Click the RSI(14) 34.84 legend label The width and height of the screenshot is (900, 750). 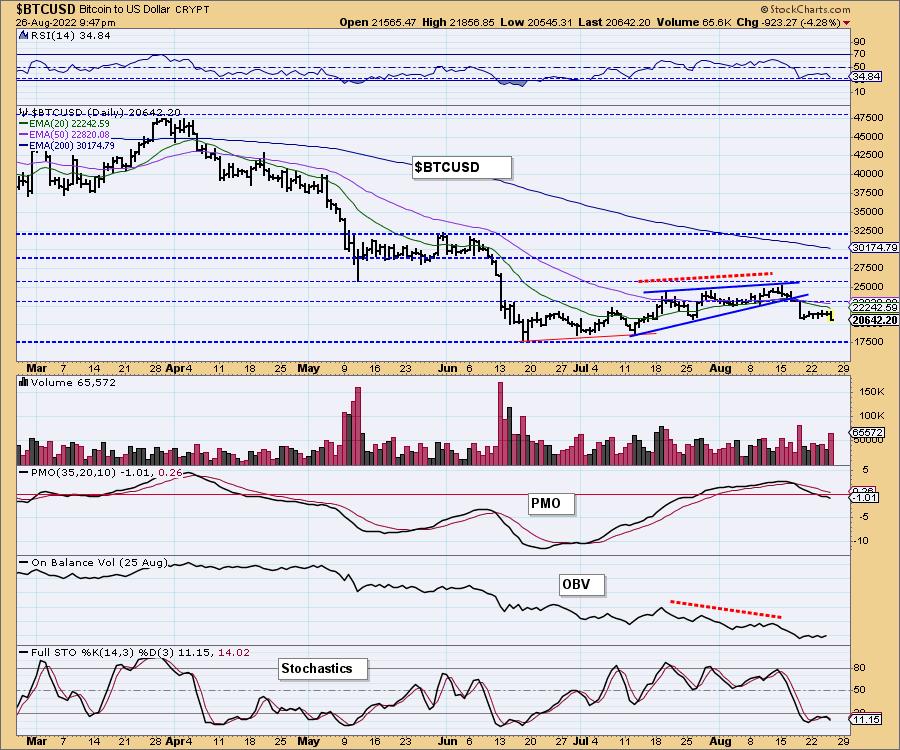pyautogui.click(x=69, y=35)
